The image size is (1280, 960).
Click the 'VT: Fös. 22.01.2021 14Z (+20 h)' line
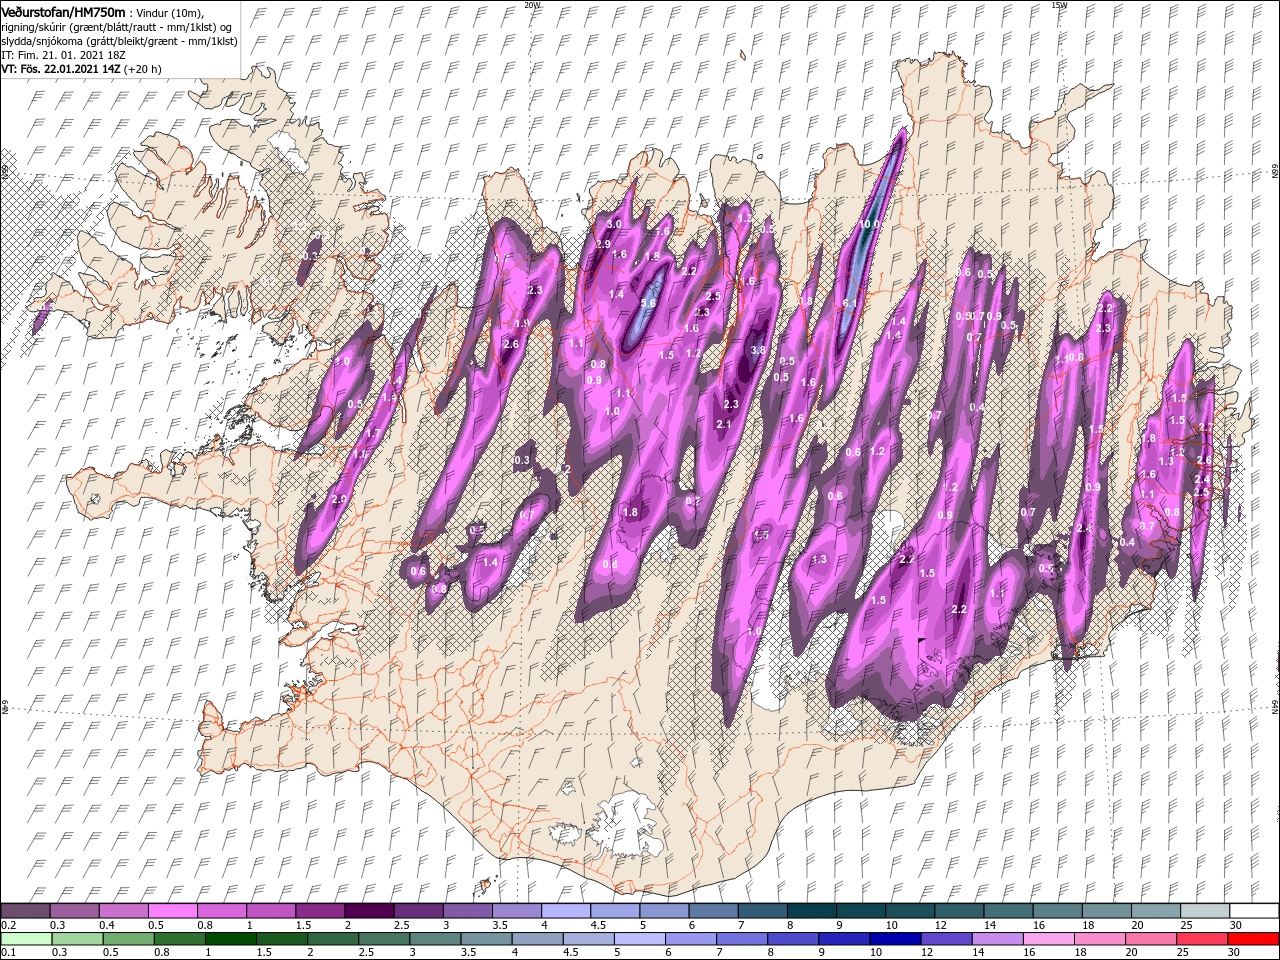pyautogui.click(x=82, y=69)
